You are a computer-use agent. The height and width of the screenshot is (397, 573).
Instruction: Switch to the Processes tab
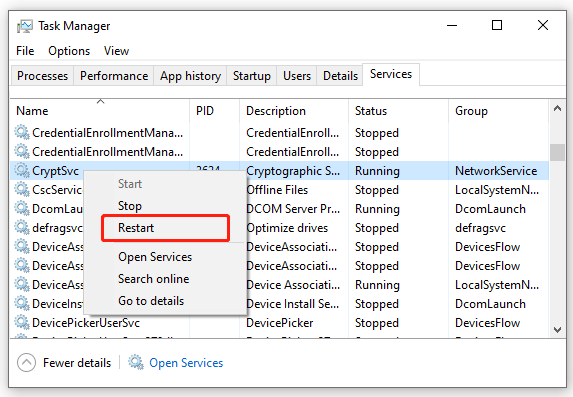coord(42,76)
